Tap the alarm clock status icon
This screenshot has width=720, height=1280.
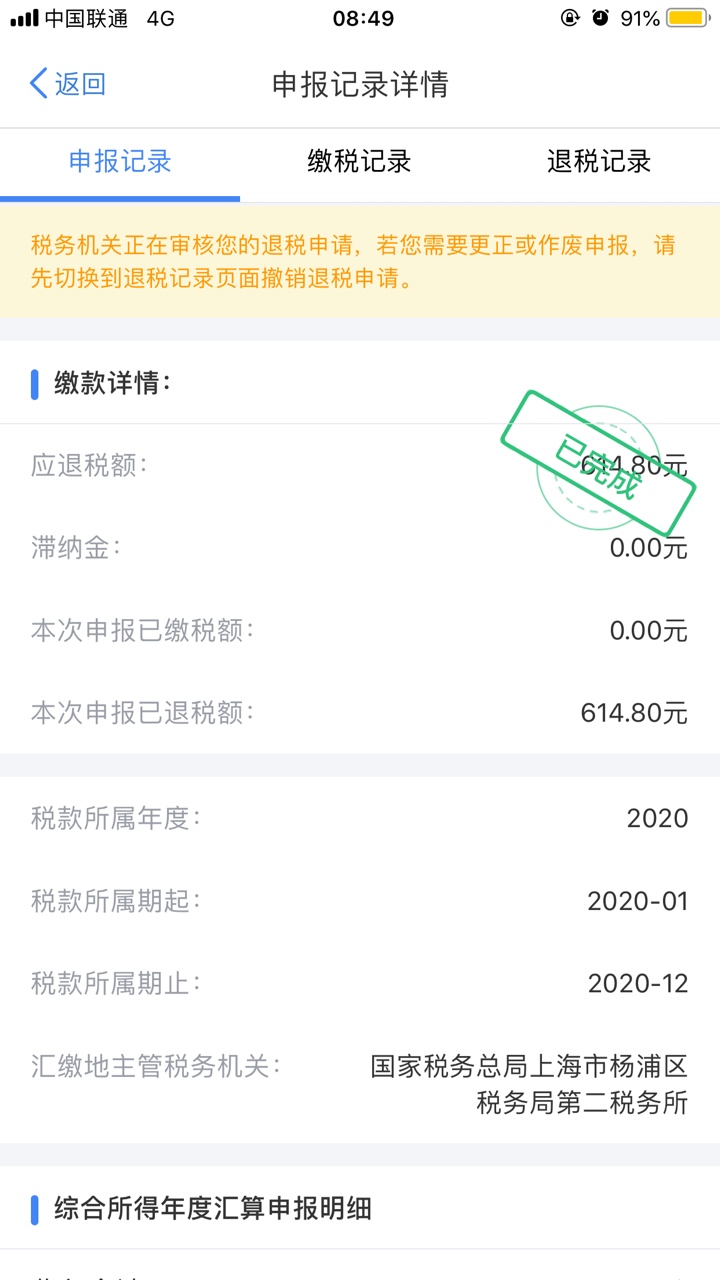pos(600,18)
